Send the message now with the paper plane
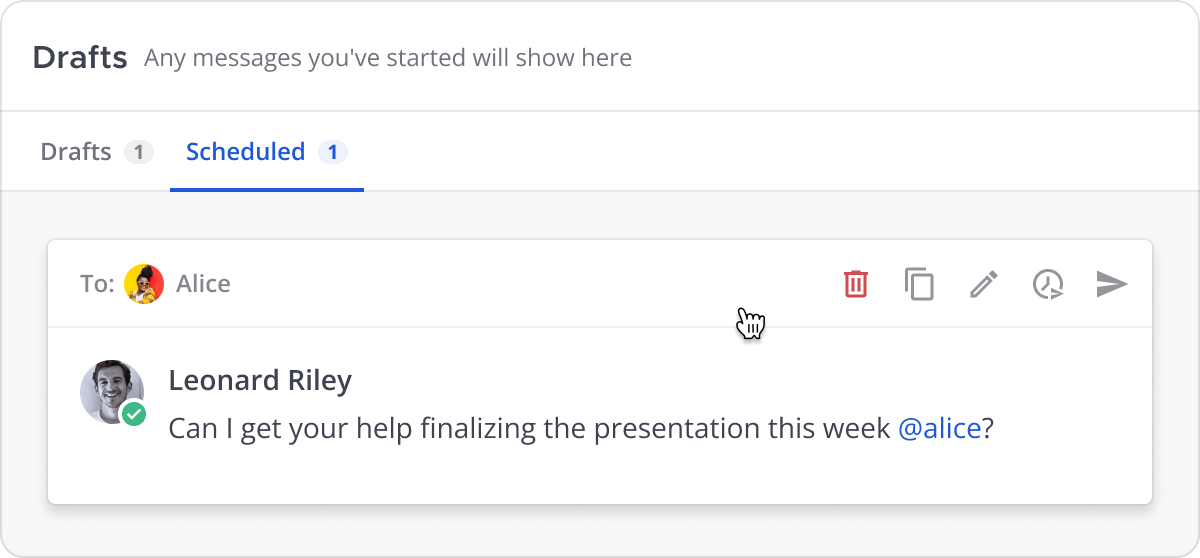This screenshot has width=1200, height=558. coord(1111,284)
